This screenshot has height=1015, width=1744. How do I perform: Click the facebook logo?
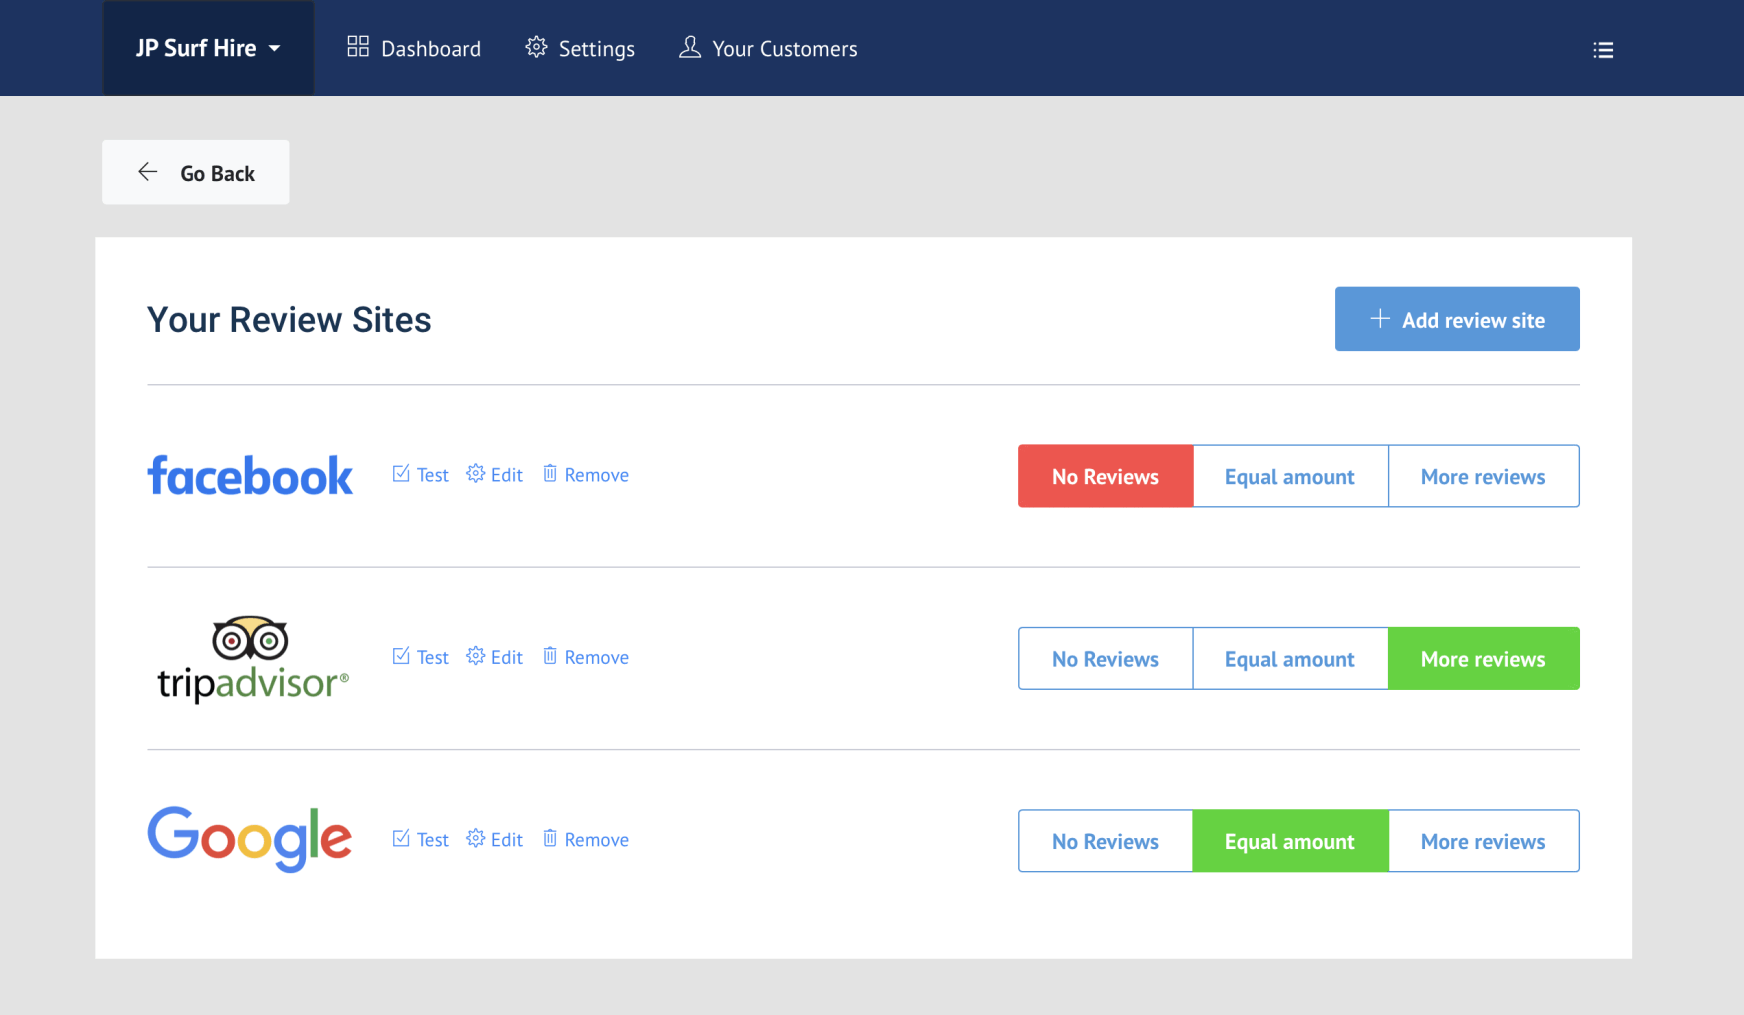[x=250, y=476]
